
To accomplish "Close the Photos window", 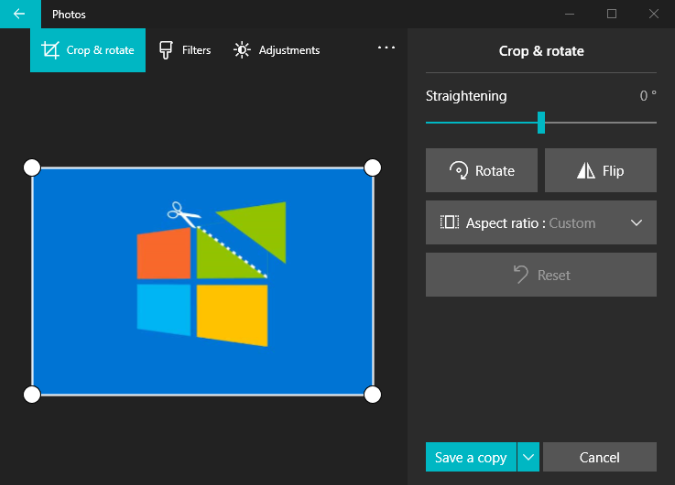I will pos(653,14).
